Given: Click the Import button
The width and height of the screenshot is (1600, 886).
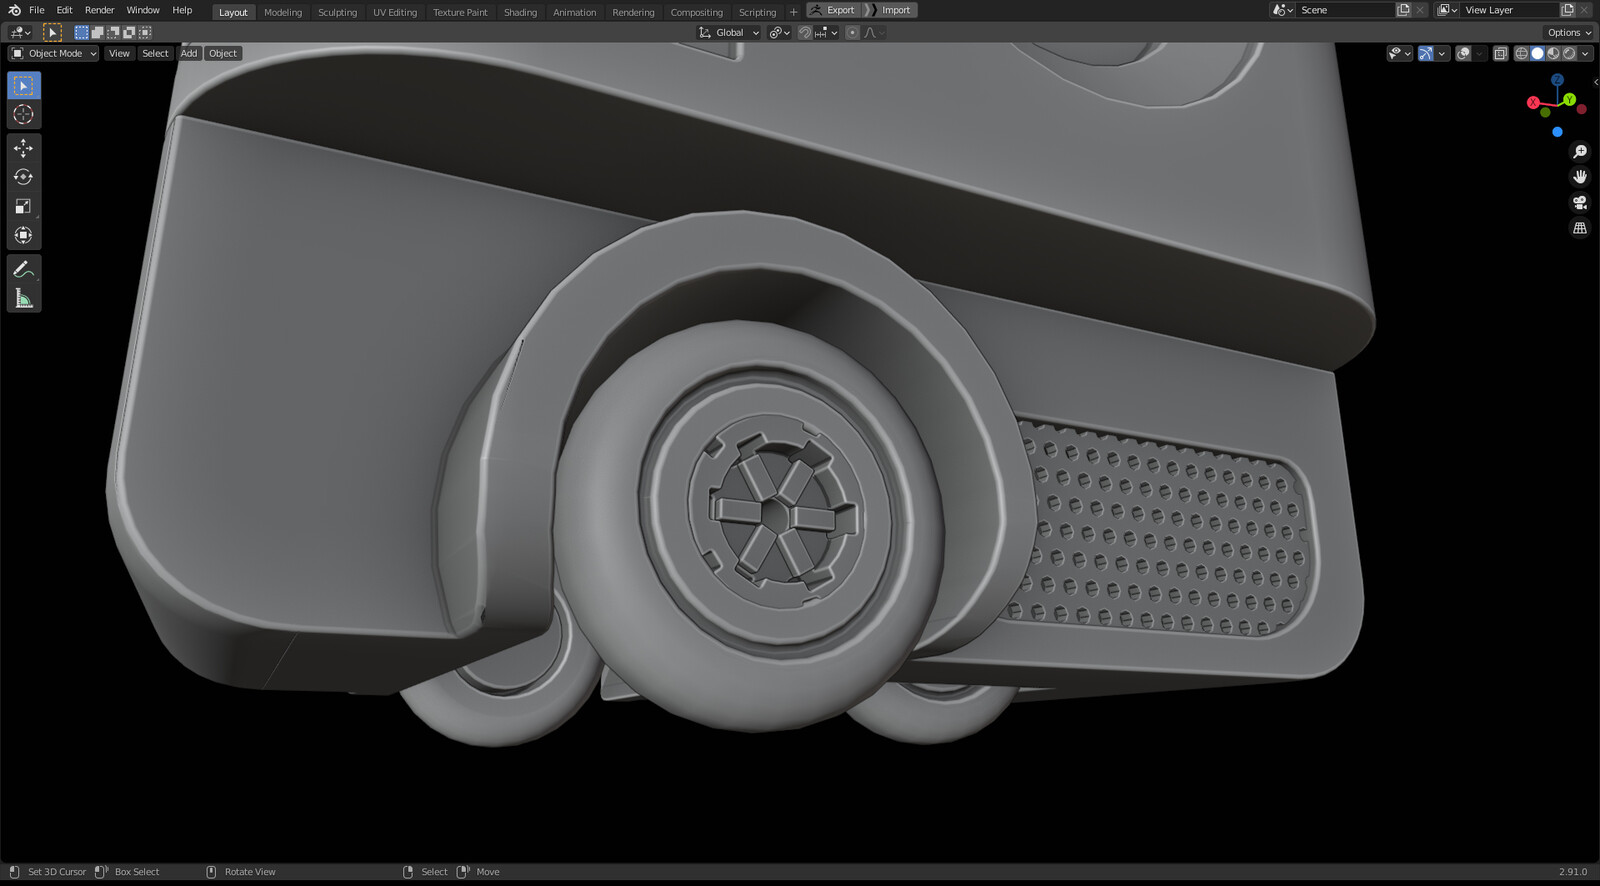Looking at the screenshot, I should pyautogui.click(x=890, y=10).
